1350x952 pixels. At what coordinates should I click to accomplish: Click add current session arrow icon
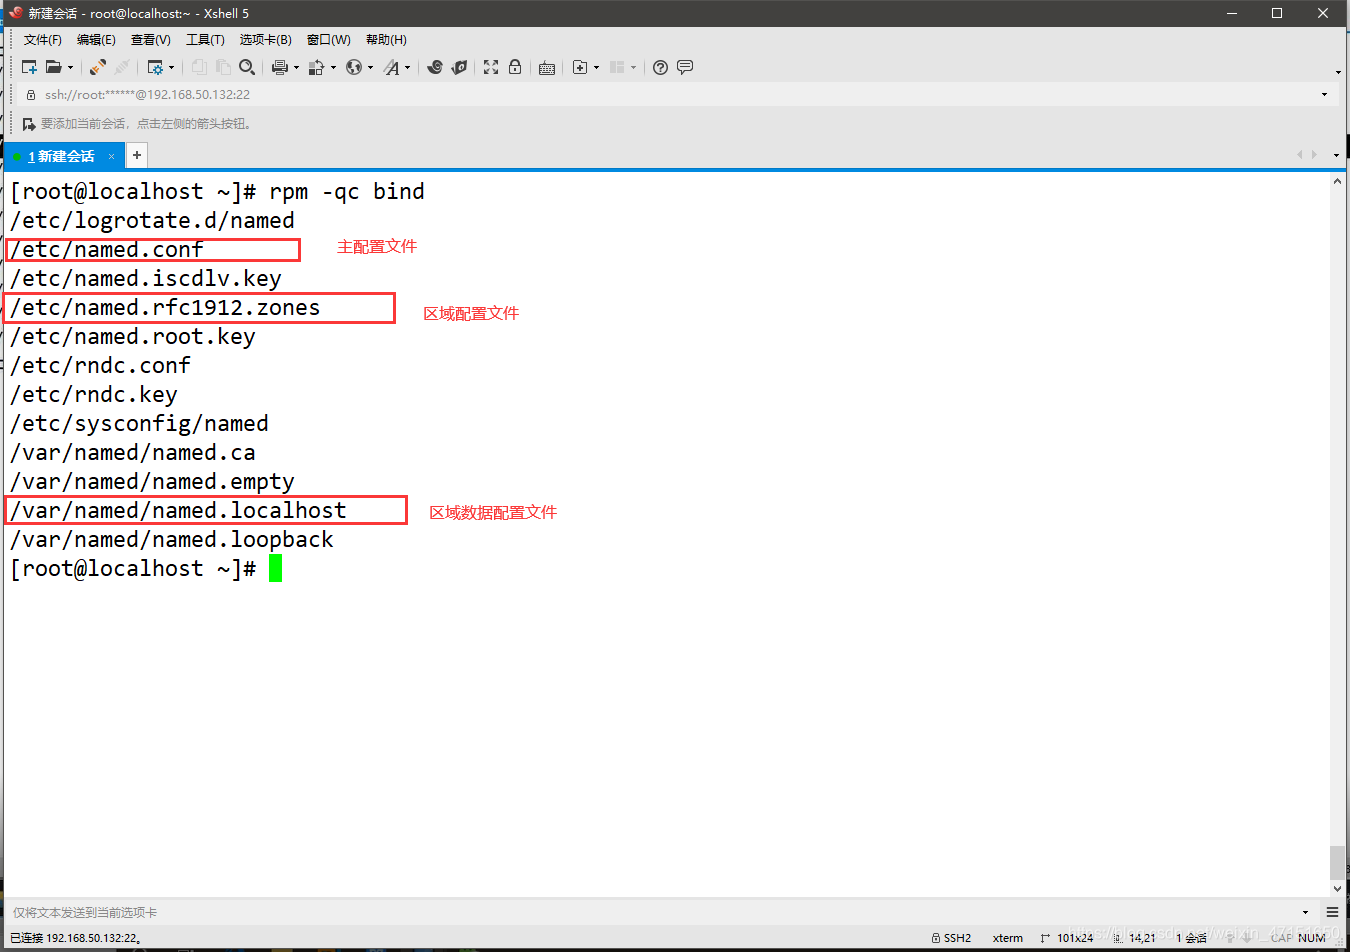[x=29, y=124]
